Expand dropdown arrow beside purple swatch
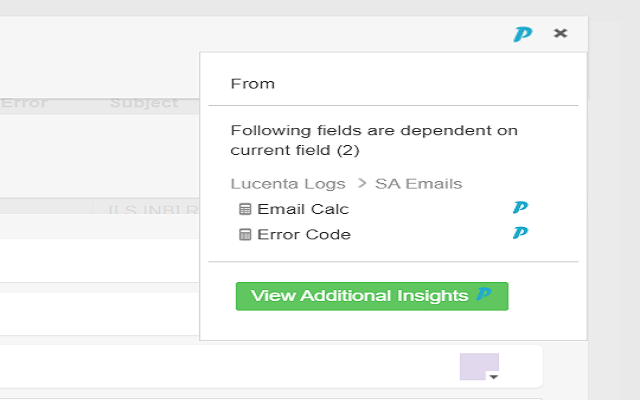This screenshot has height=400, width=640. pos(494,377)
